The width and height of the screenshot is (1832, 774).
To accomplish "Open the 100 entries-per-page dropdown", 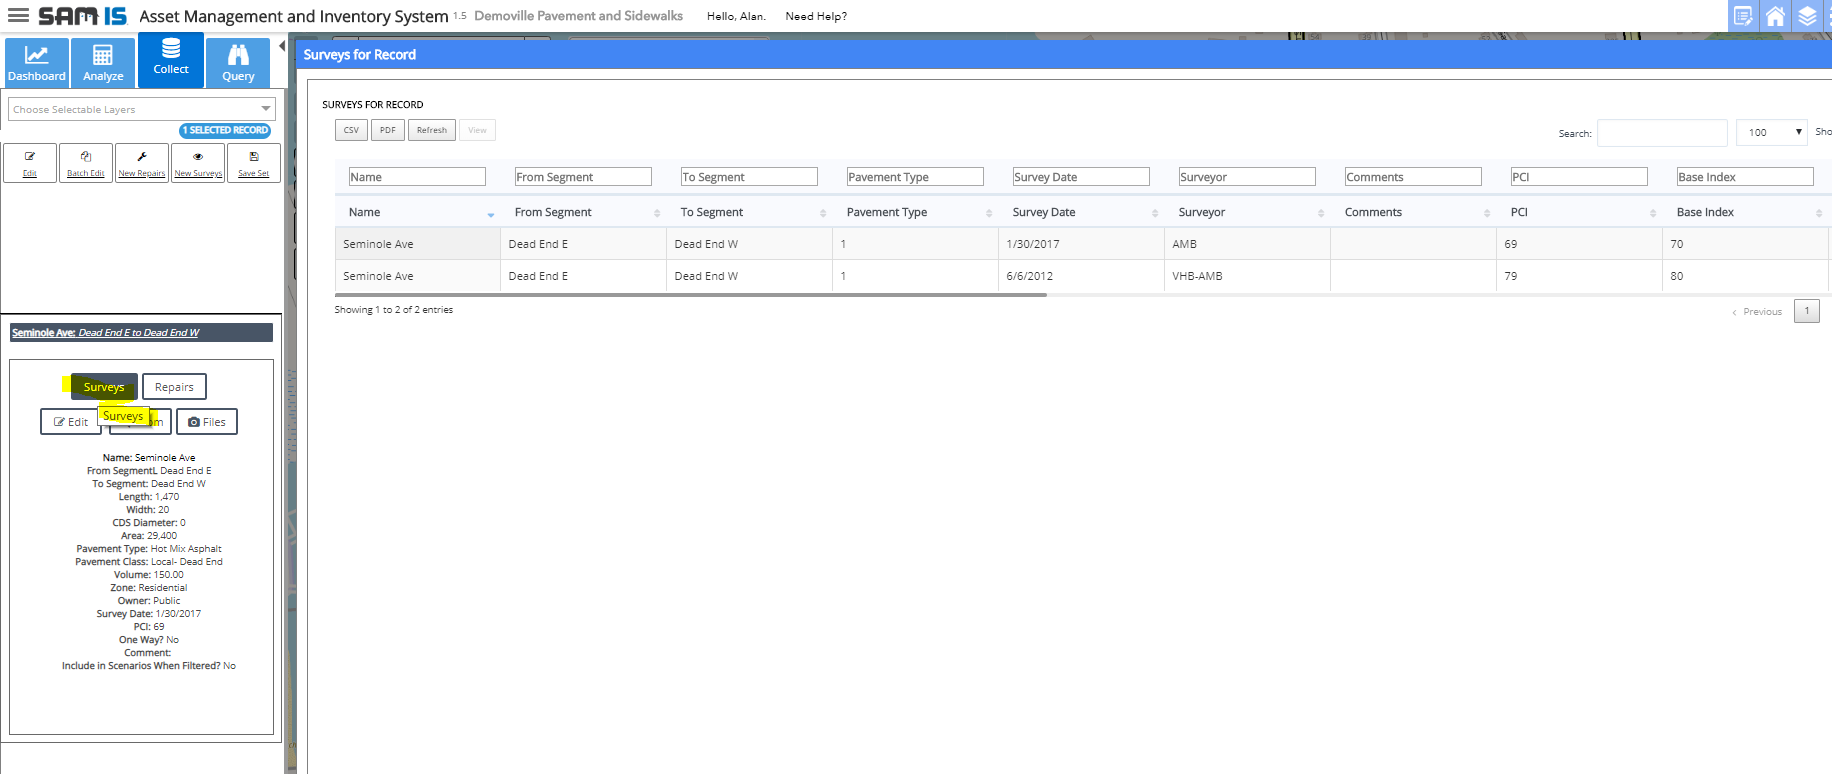I will (x=1771, y=132).
